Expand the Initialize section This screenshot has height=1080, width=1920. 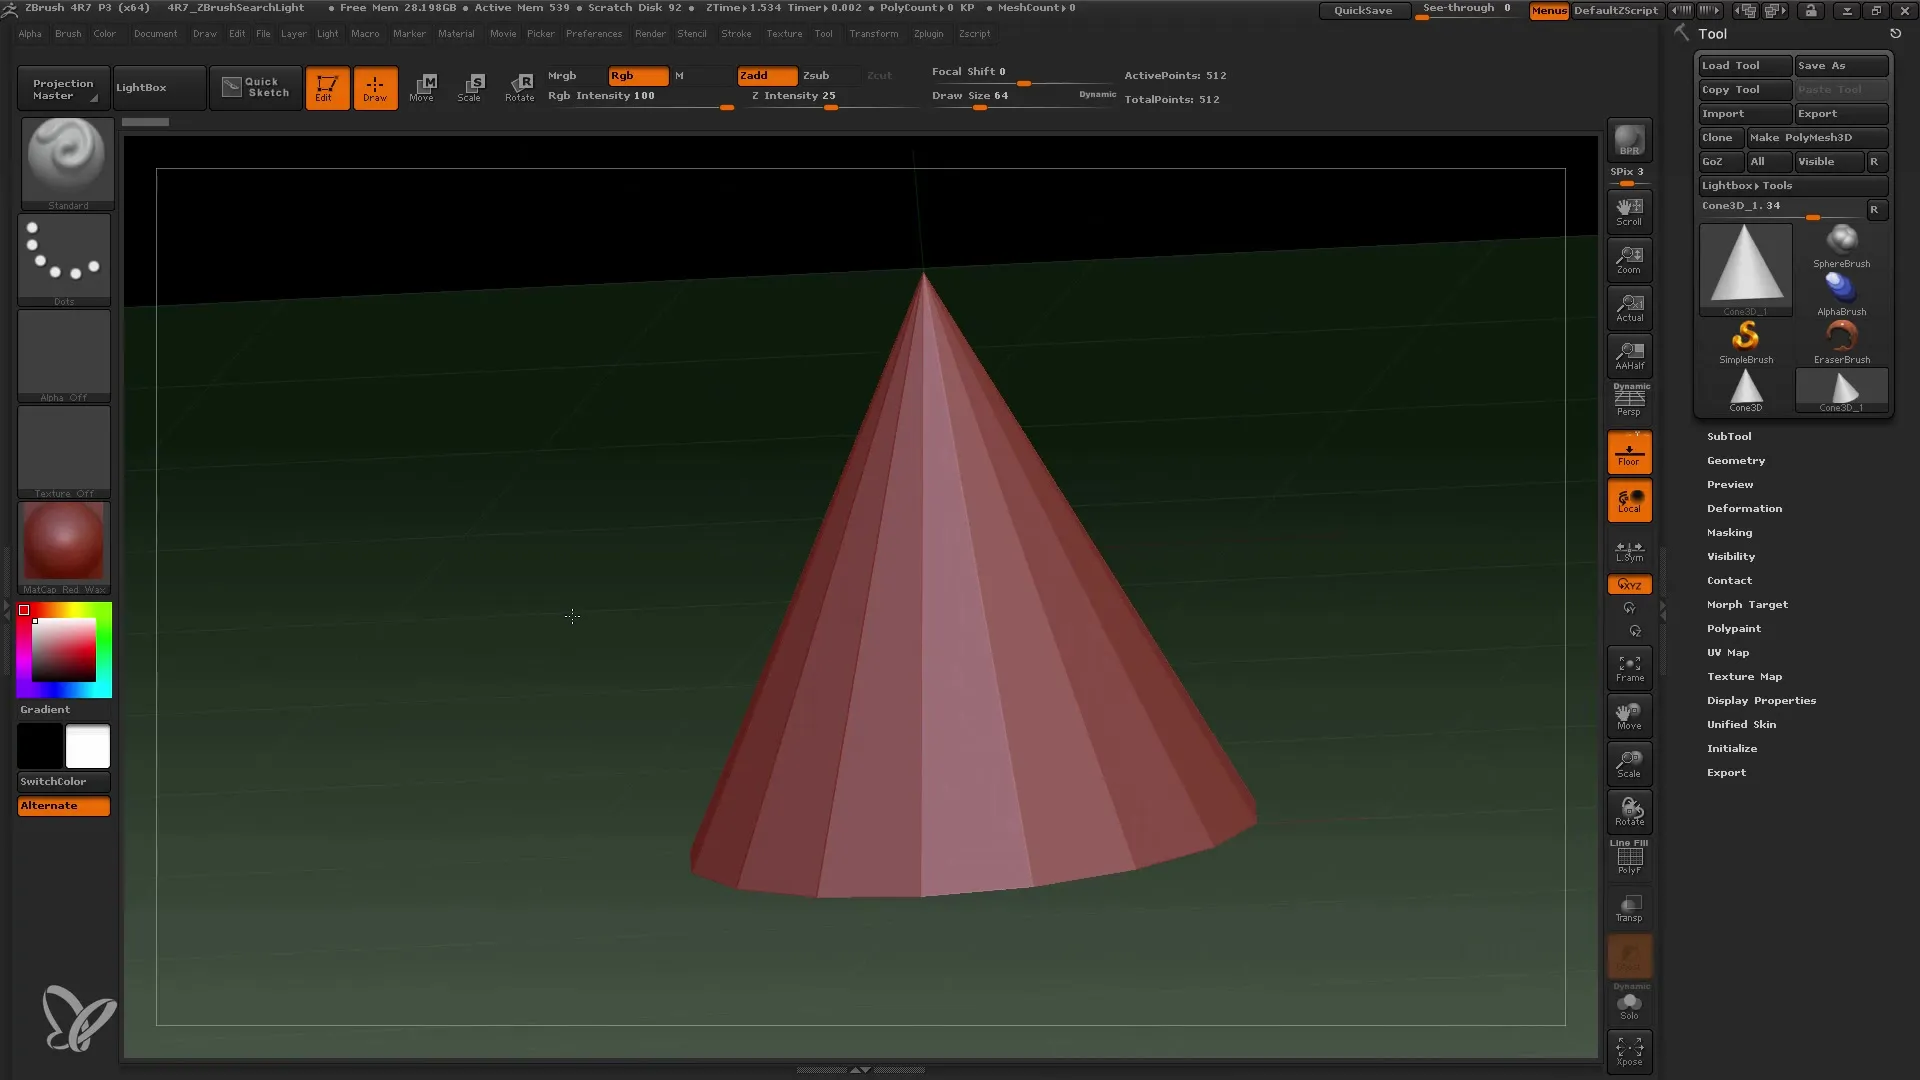point(1732,749)
